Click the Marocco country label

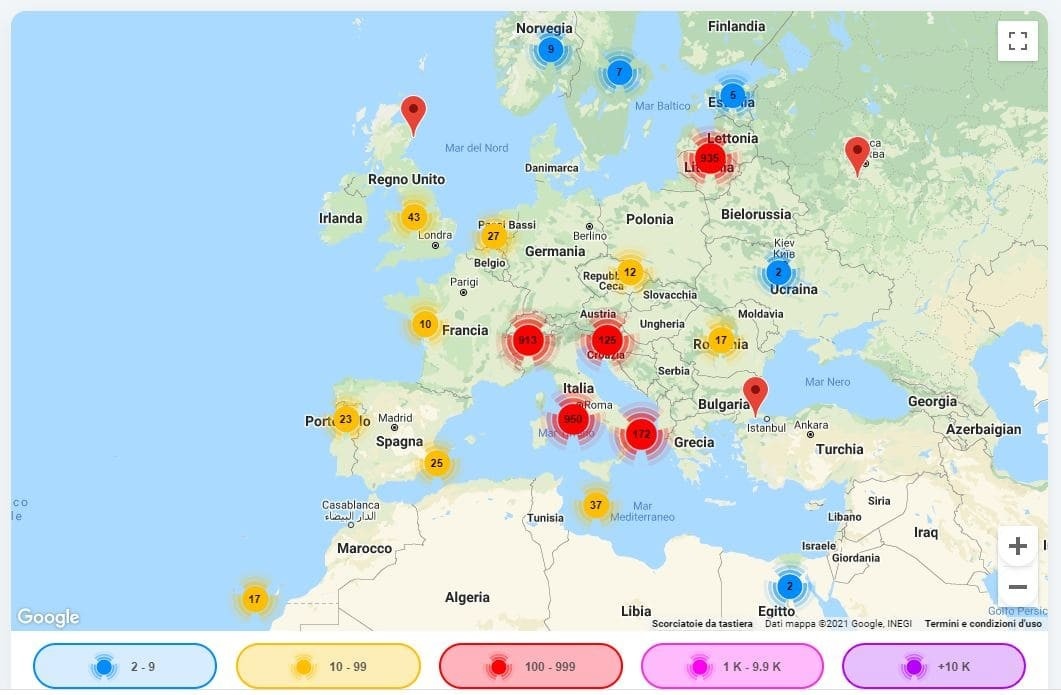click(364, 549)
